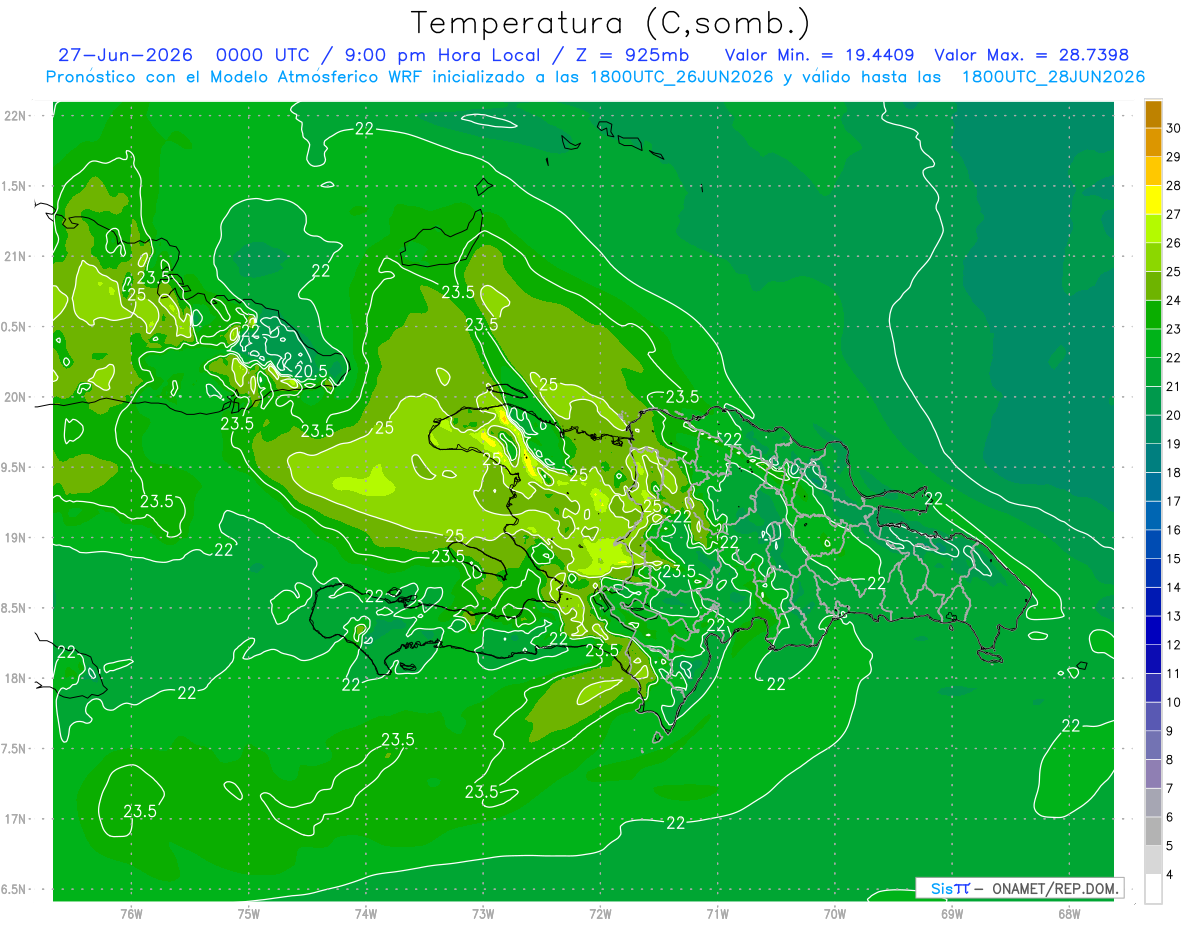Click the "73W" longitude axis label
This screenshot has height=927, width=1200.
pyautogui.click(x=483, y=914)
